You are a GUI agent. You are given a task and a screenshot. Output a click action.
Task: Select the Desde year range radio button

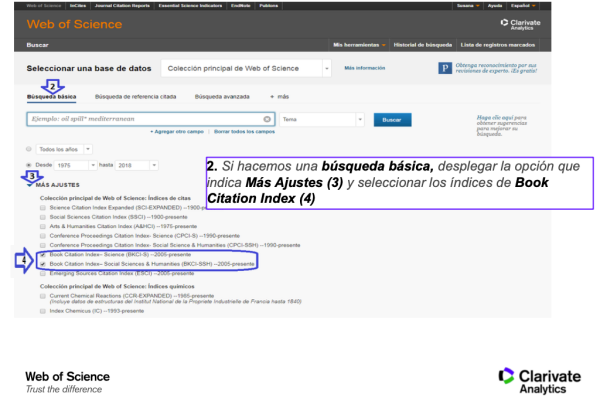pos(29,165)
